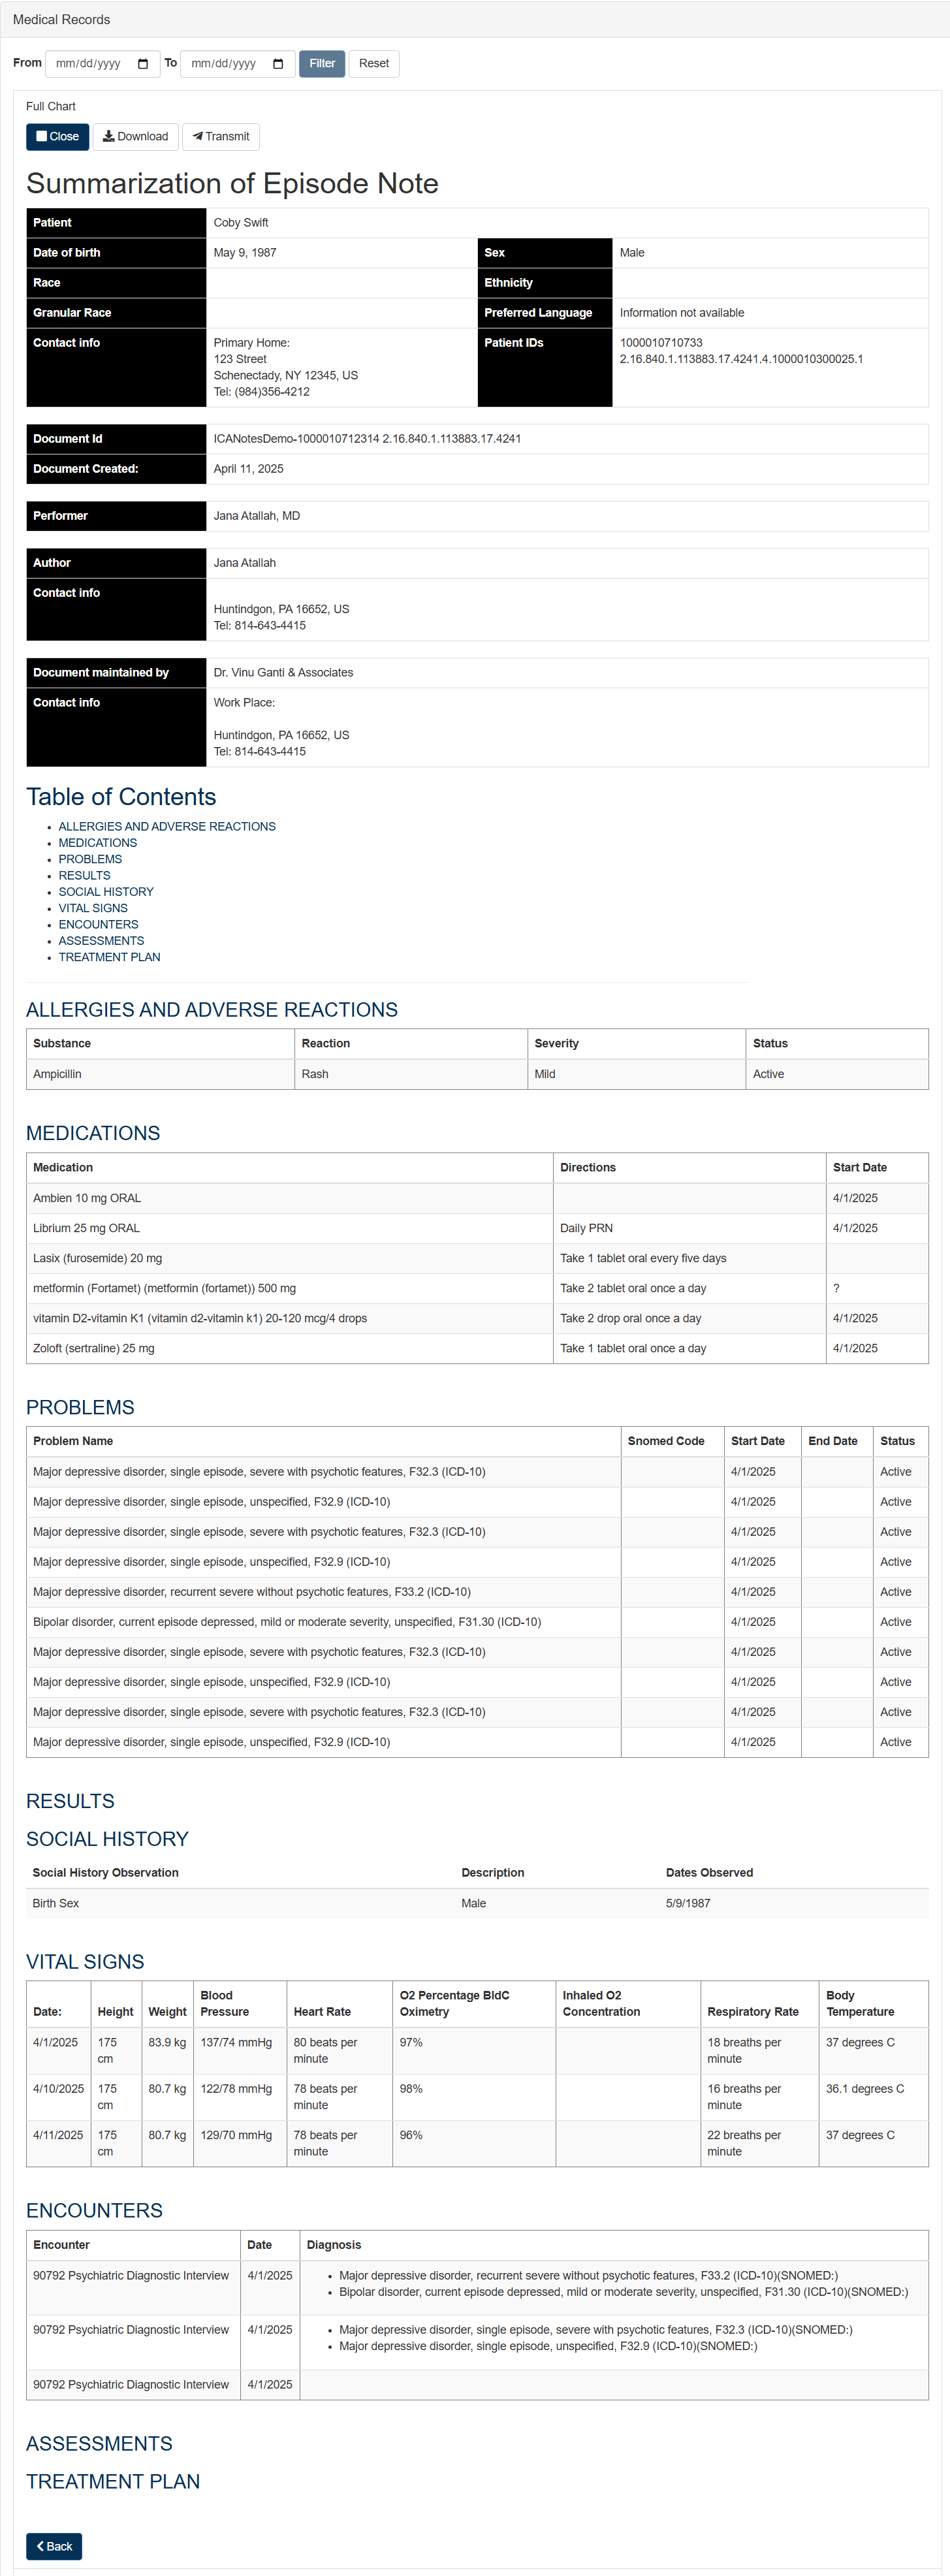
Task: Open the From date calendar picker icon
Action: [143, 64]
